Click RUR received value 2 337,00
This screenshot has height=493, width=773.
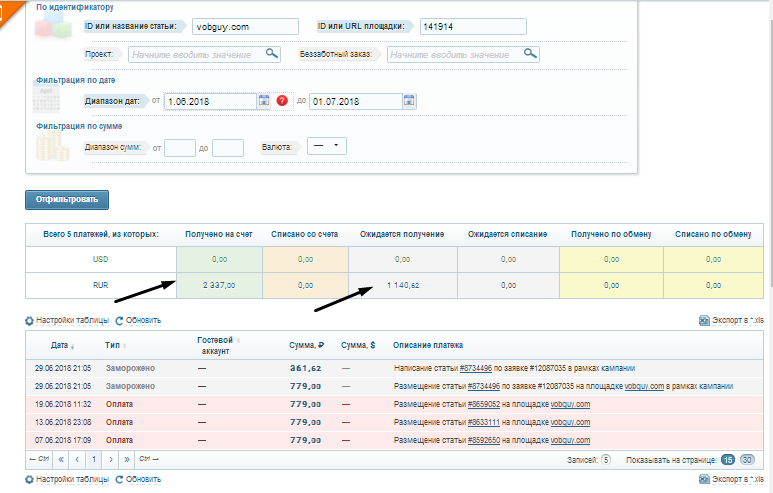pos(219,285)
